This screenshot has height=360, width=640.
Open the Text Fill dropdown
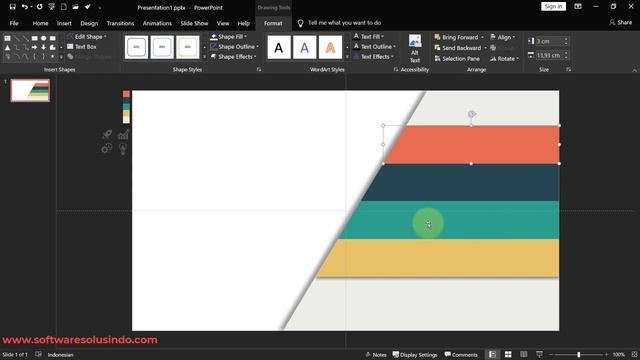[368, 36]
